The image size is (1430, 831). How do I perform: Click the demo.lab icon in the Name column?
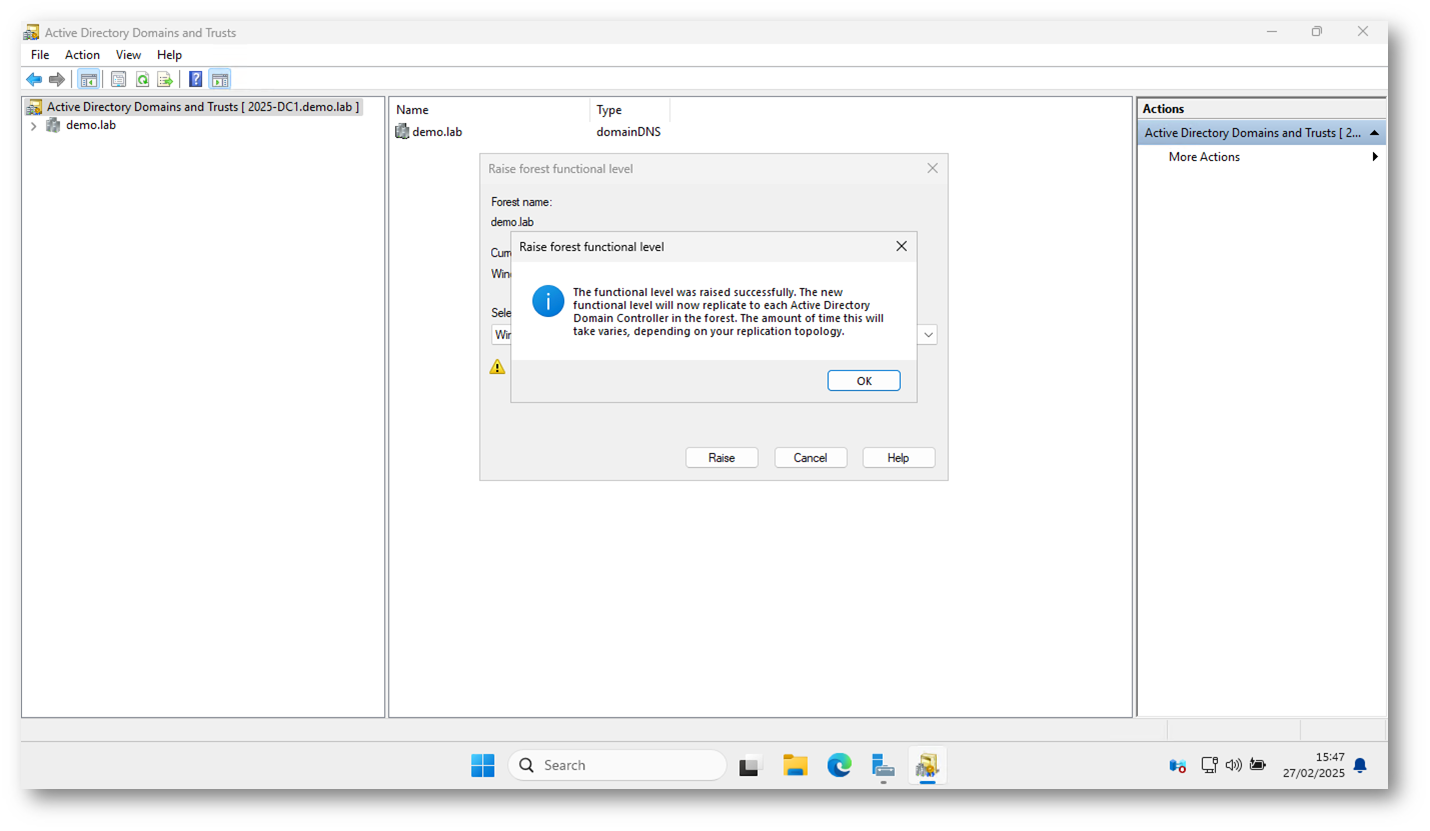coord(402,131)
